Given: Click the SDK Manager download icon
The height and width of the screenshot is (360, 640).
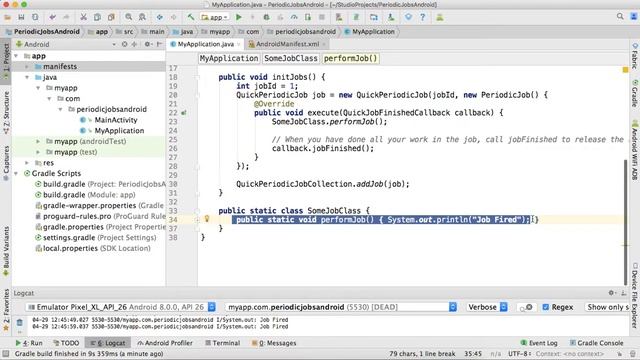Looking at the screenshot, I should click(391, 17).
